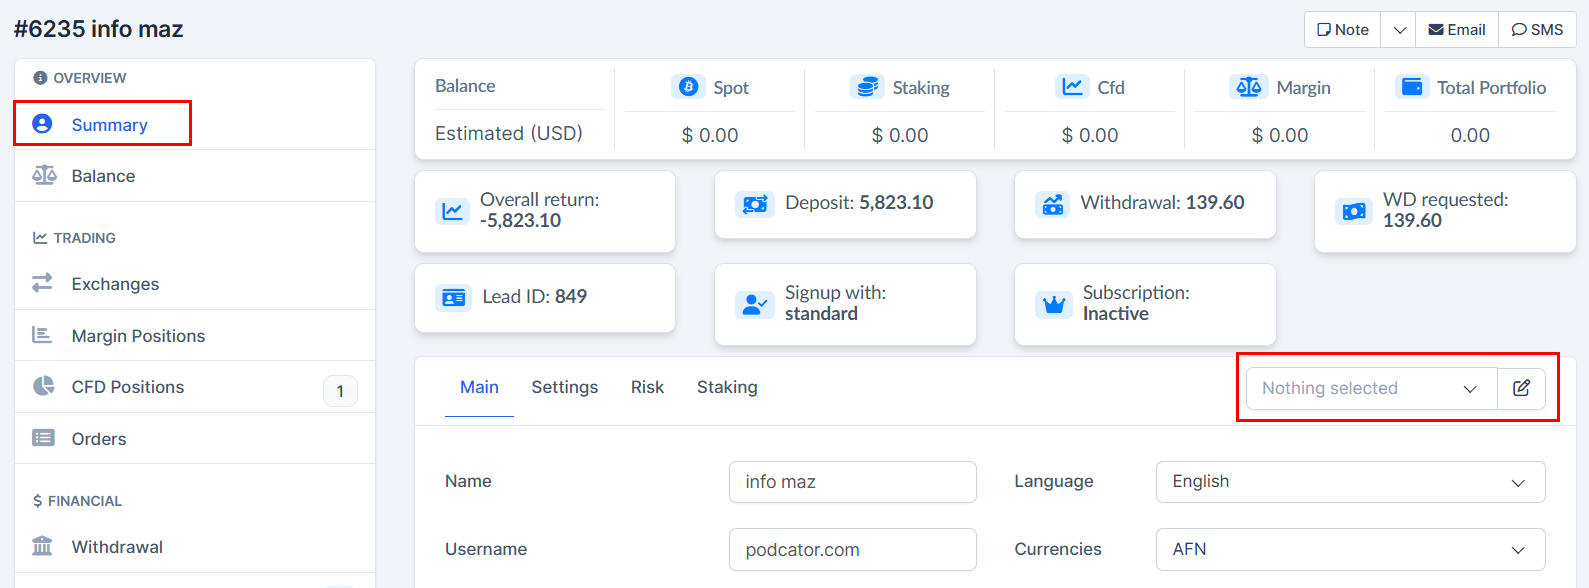This screenshot has width=1589, height=588.
Task: Click the Lead ID card icon
Action: tap(453, 297)
